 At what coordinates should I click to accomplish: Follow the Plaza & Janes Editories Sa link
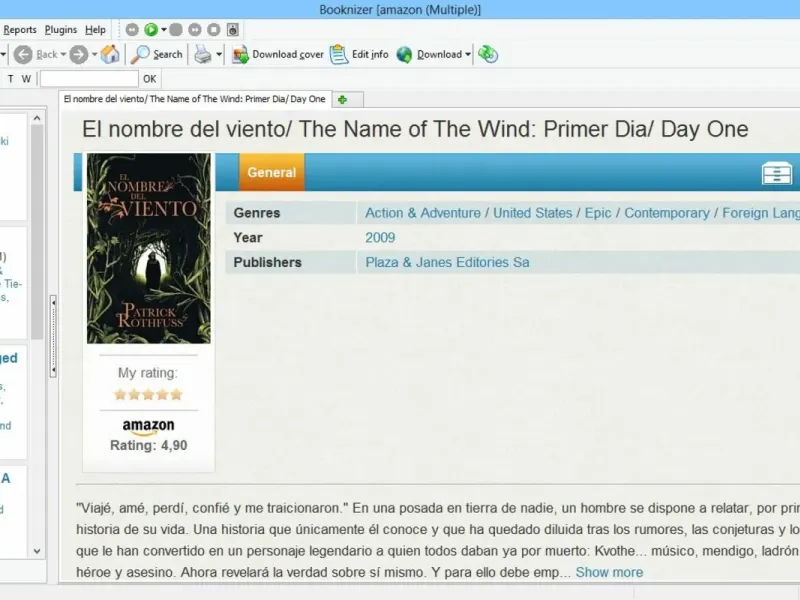click(447, 262)
